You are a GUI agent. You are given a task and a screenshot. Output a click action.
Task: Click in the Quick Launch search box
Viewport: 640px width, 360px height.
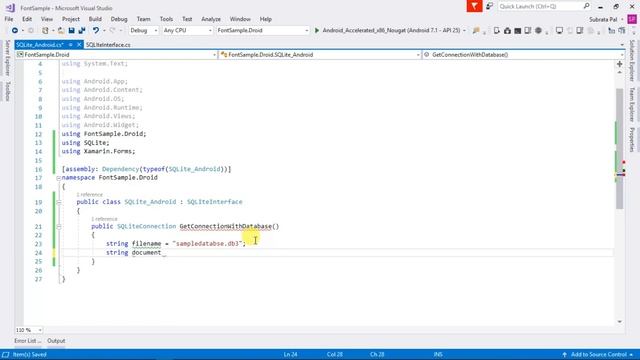point(540,6)
